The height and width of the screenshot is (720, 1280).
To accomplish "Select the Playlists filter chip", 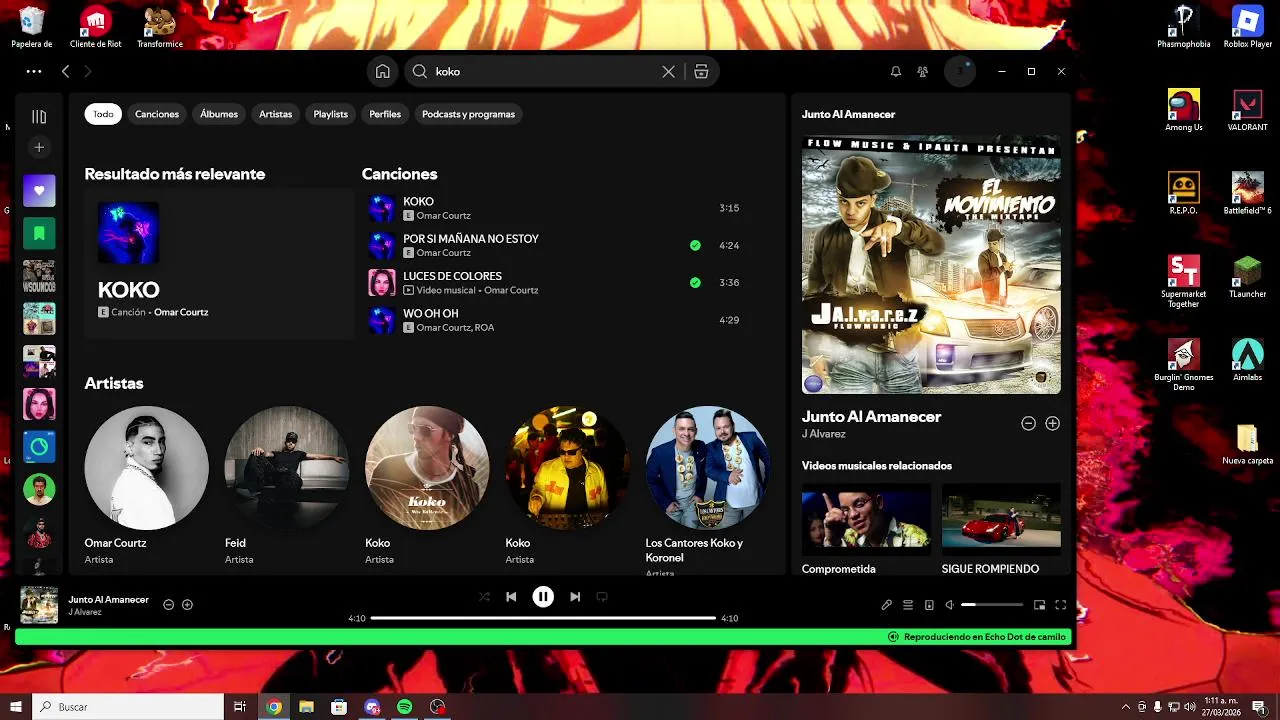I will (331, 114).
